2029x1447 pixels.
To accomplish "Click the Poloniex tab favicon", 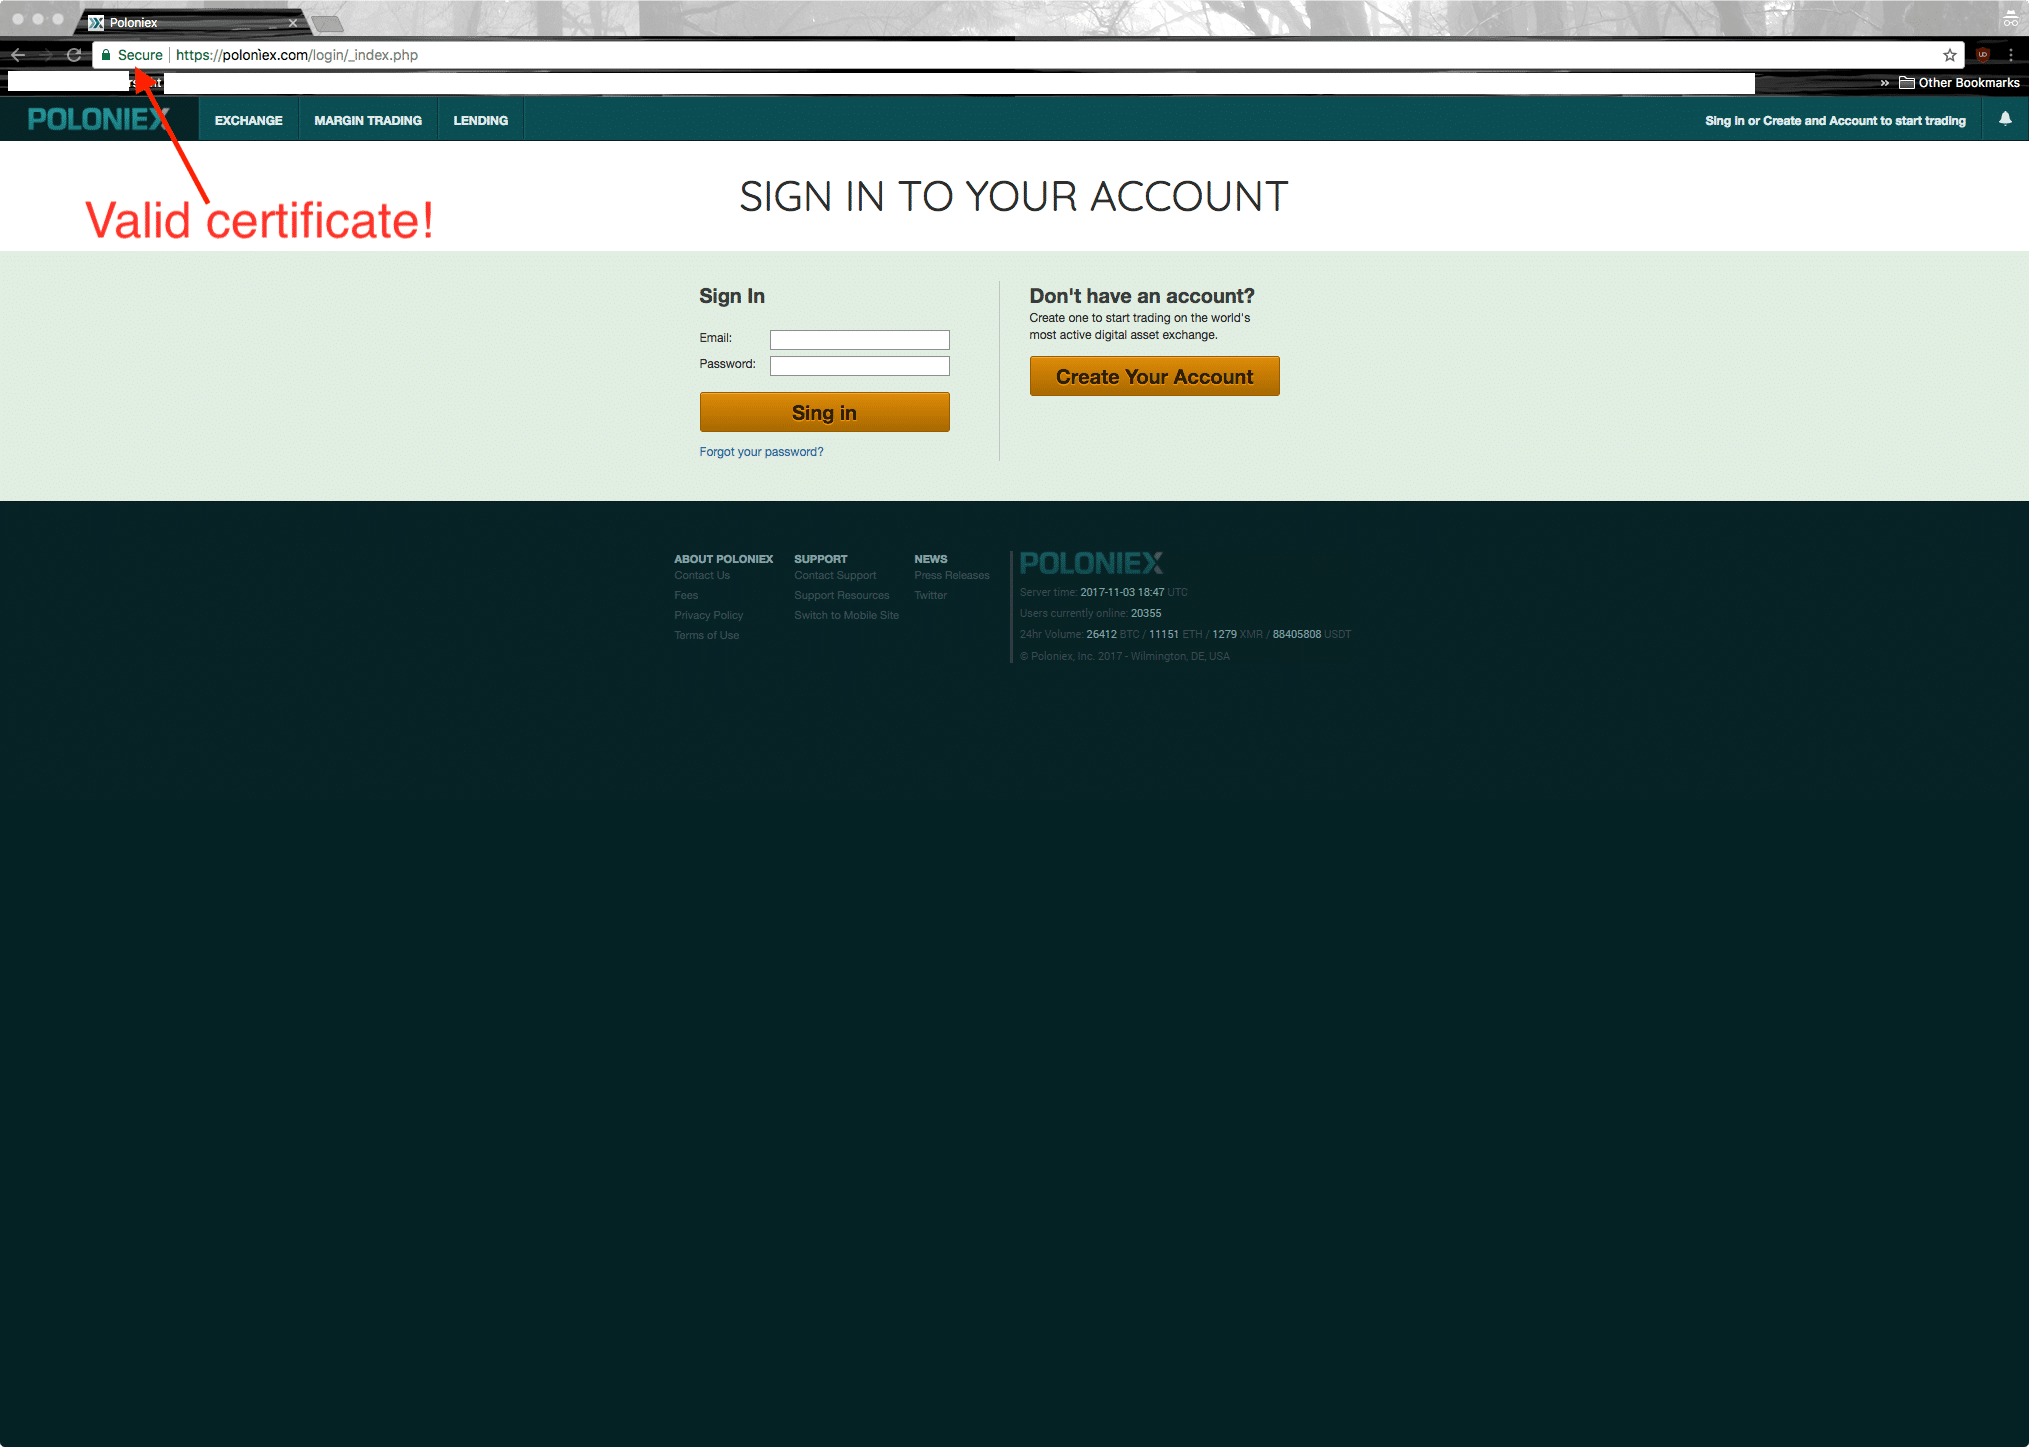I will pos(96,22).
